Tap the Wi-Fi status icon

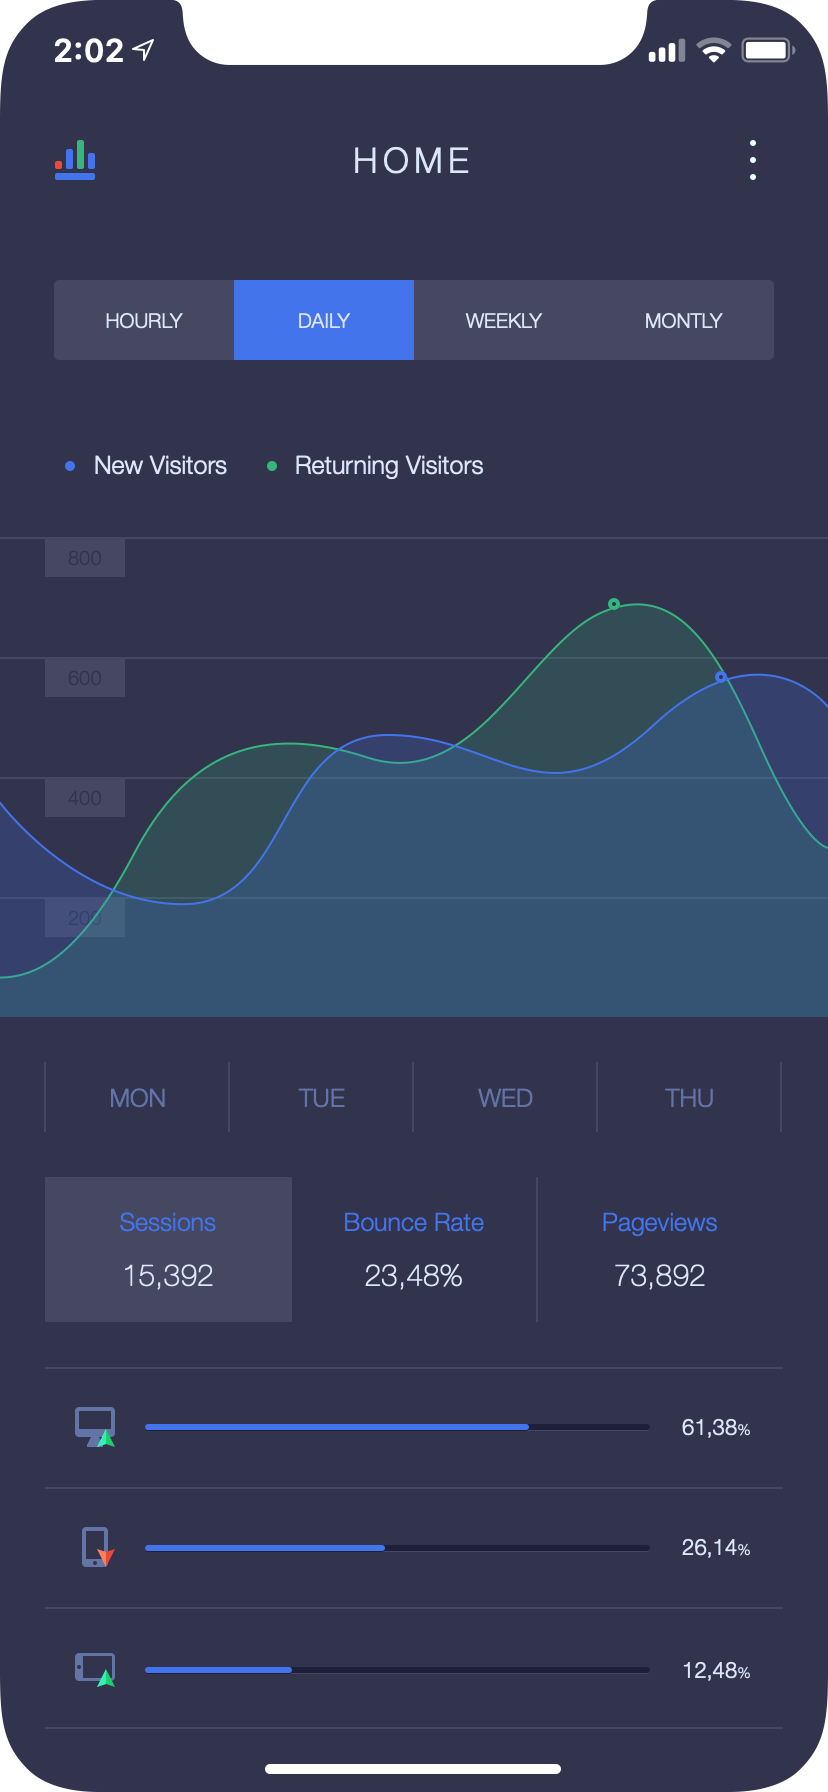[x=713, y=50]
